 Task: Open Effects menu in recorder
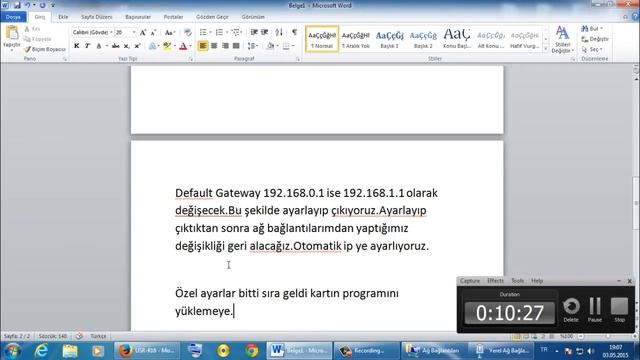point(495,281)
